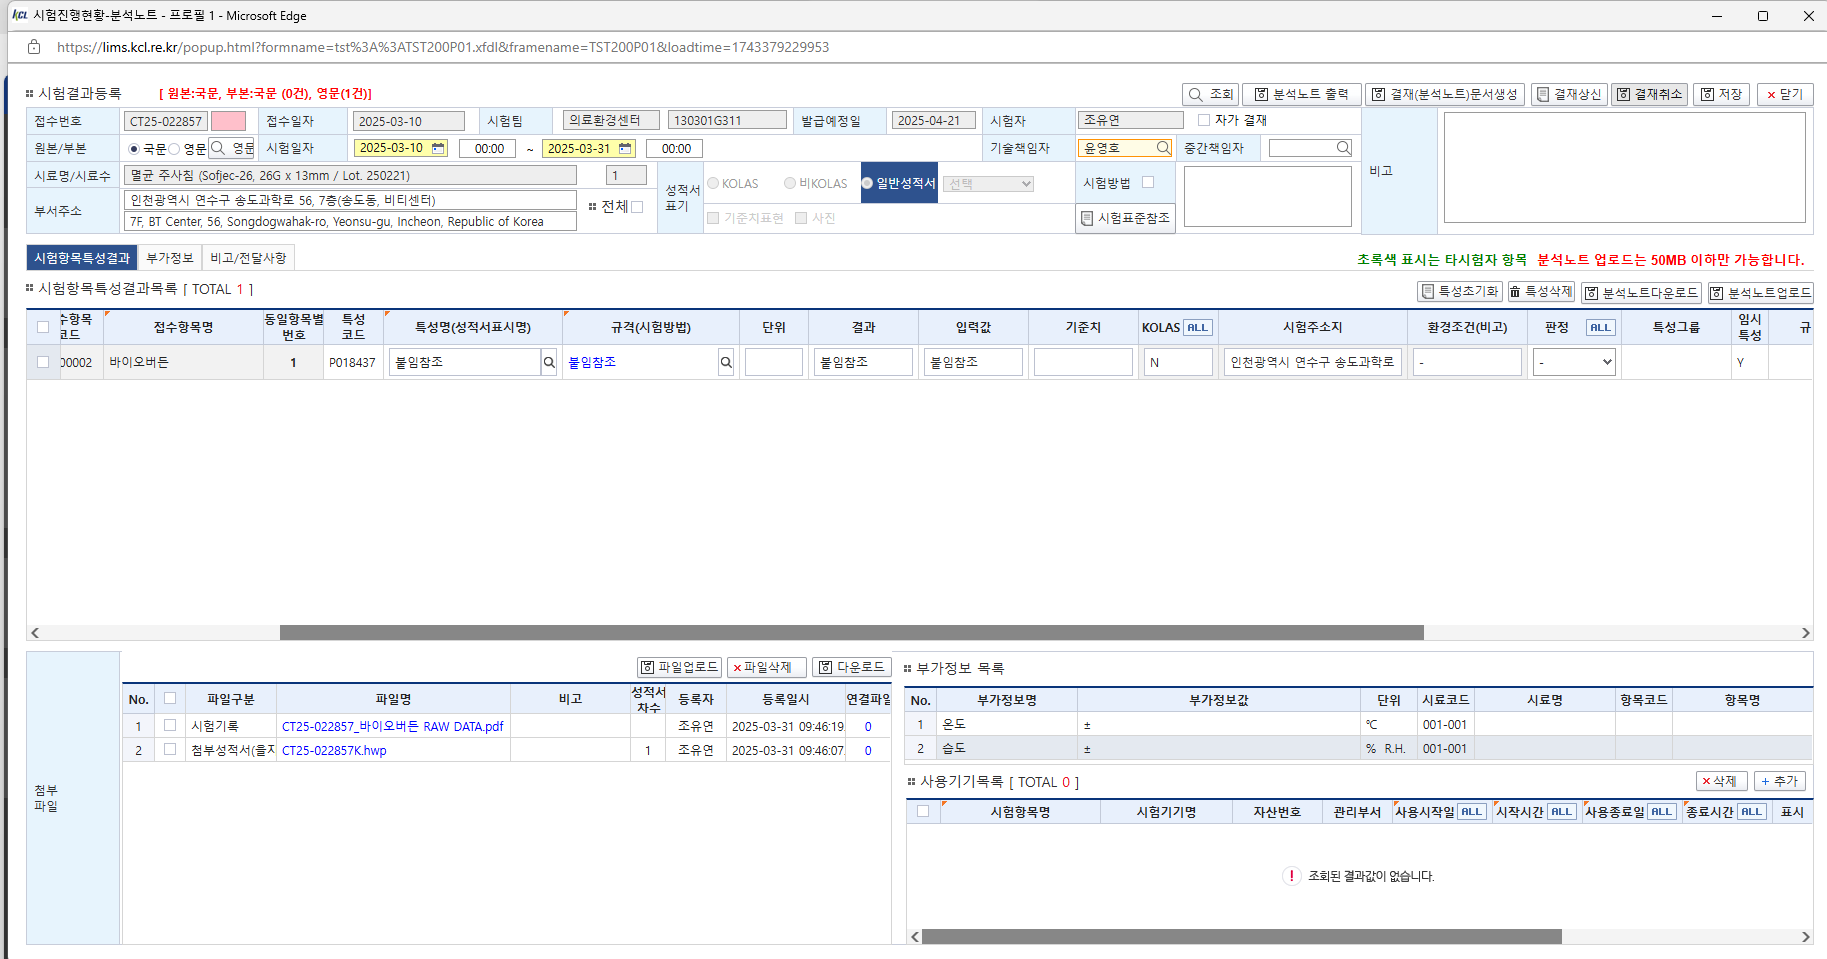
Task: Open CT25-022857K.hwp file link
Action: tap(334, 750)
